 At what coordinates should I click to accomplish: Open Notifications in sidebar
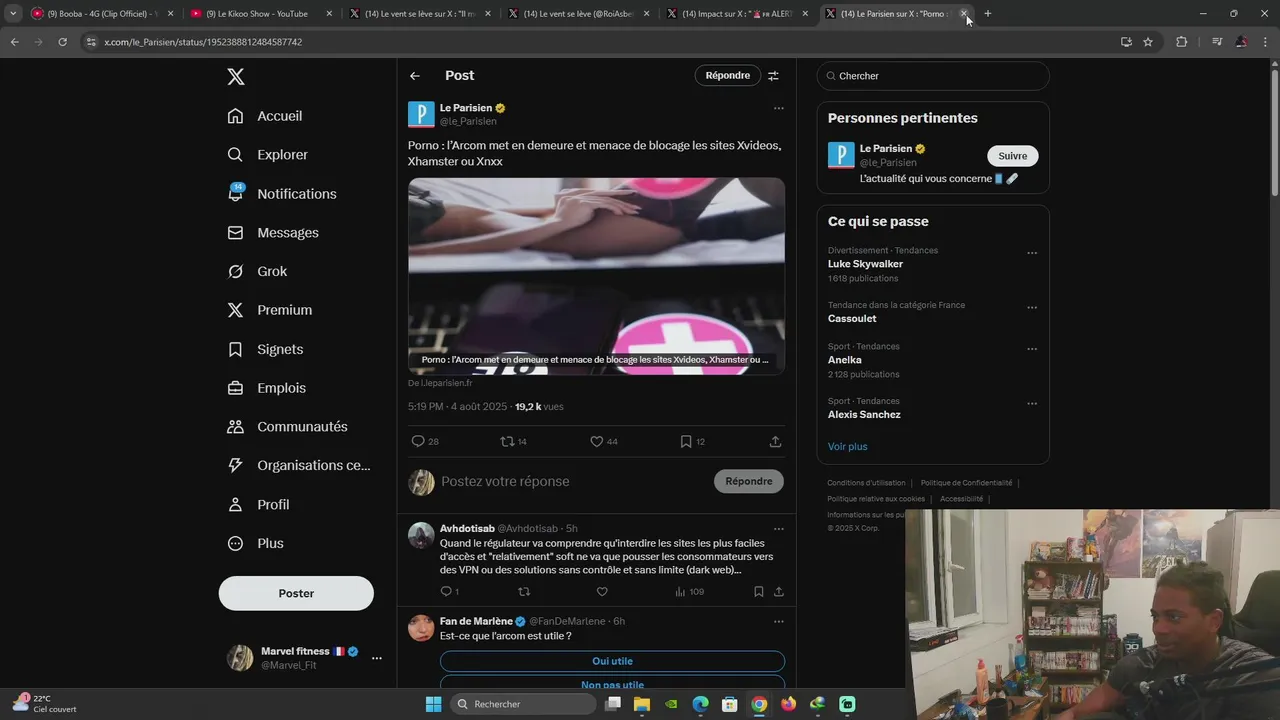(282, 194)
